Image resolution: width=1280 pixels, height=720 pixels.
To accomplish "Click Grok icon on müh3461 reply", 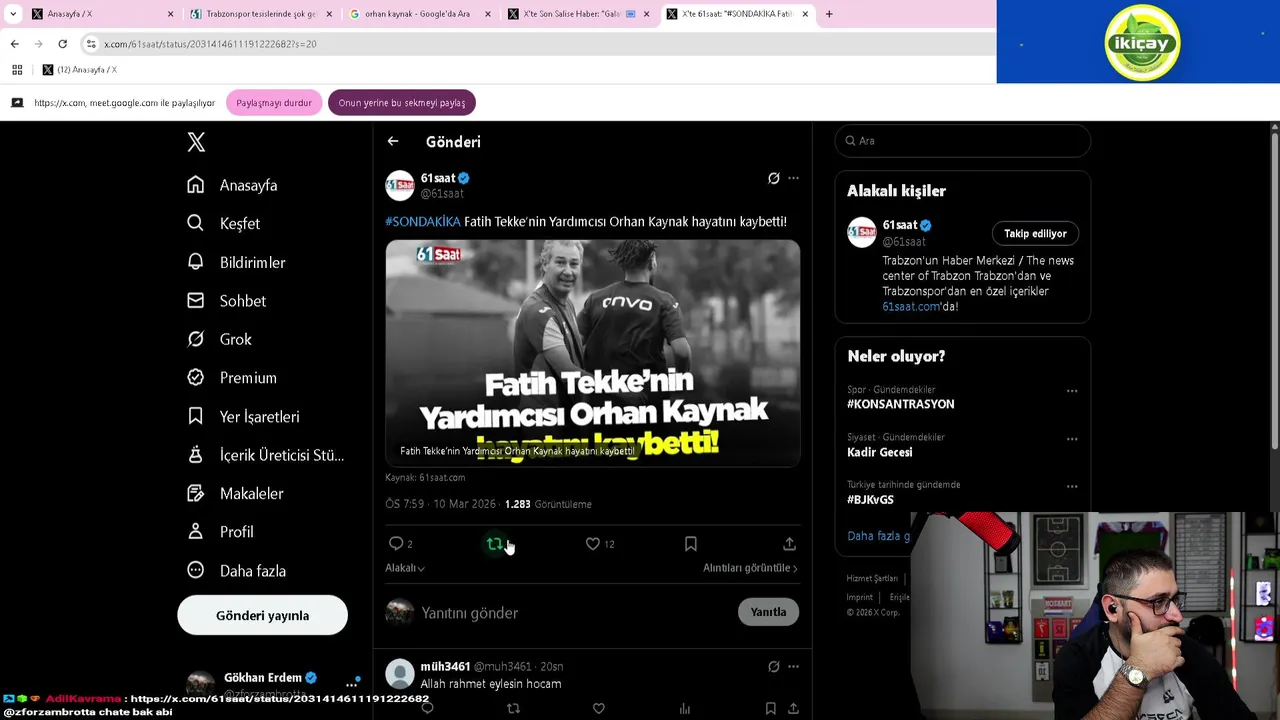I will tap(773, 666).
